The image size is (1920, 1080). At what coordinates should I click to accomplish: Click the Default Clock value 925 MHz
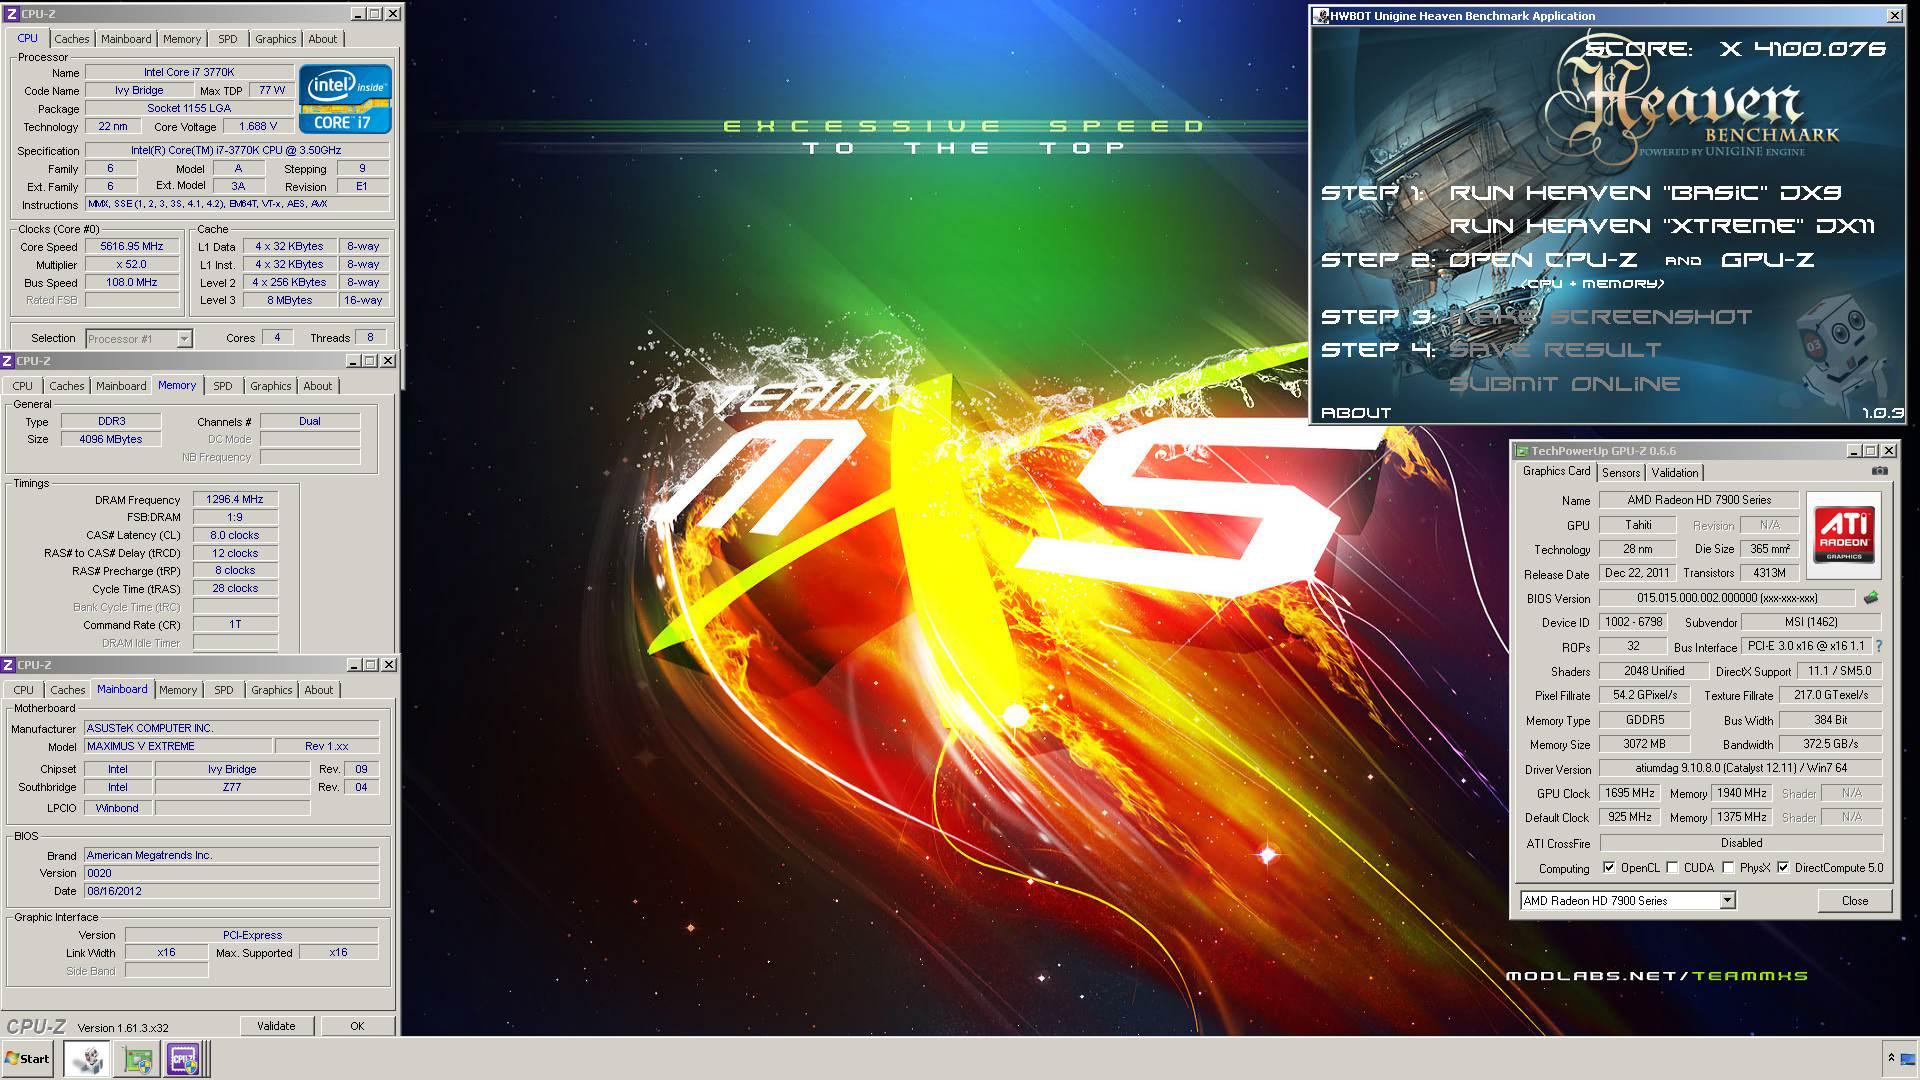click(x=1629, y=817)
